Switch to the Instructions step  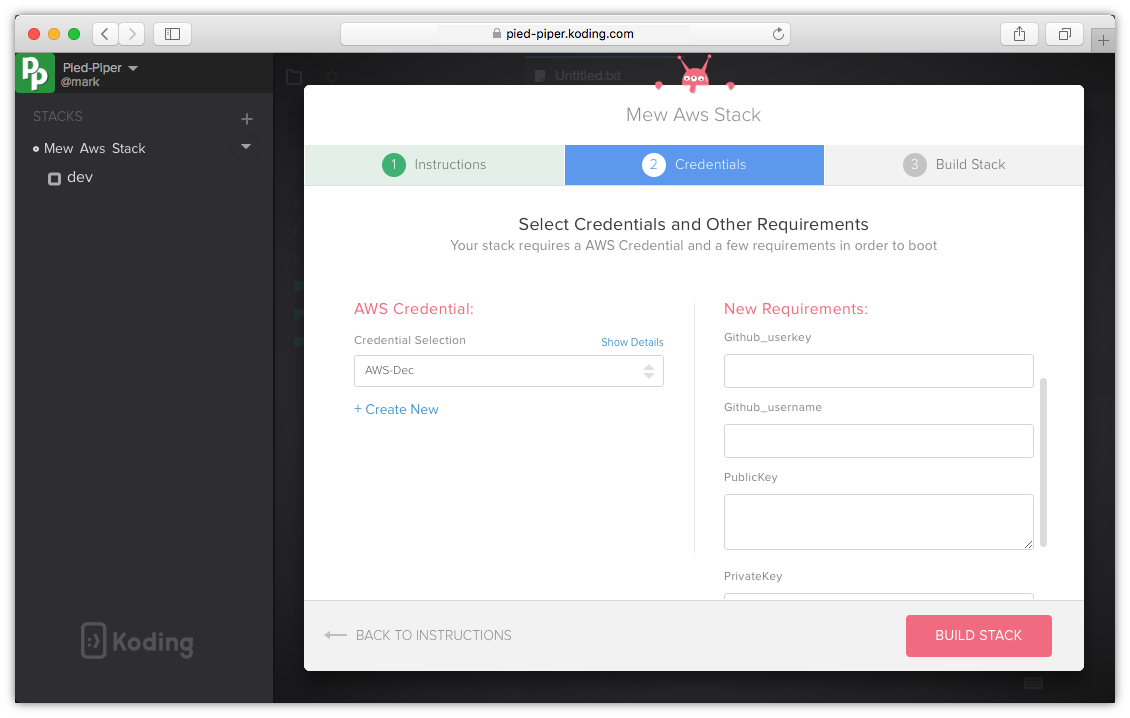coord(434,164)
